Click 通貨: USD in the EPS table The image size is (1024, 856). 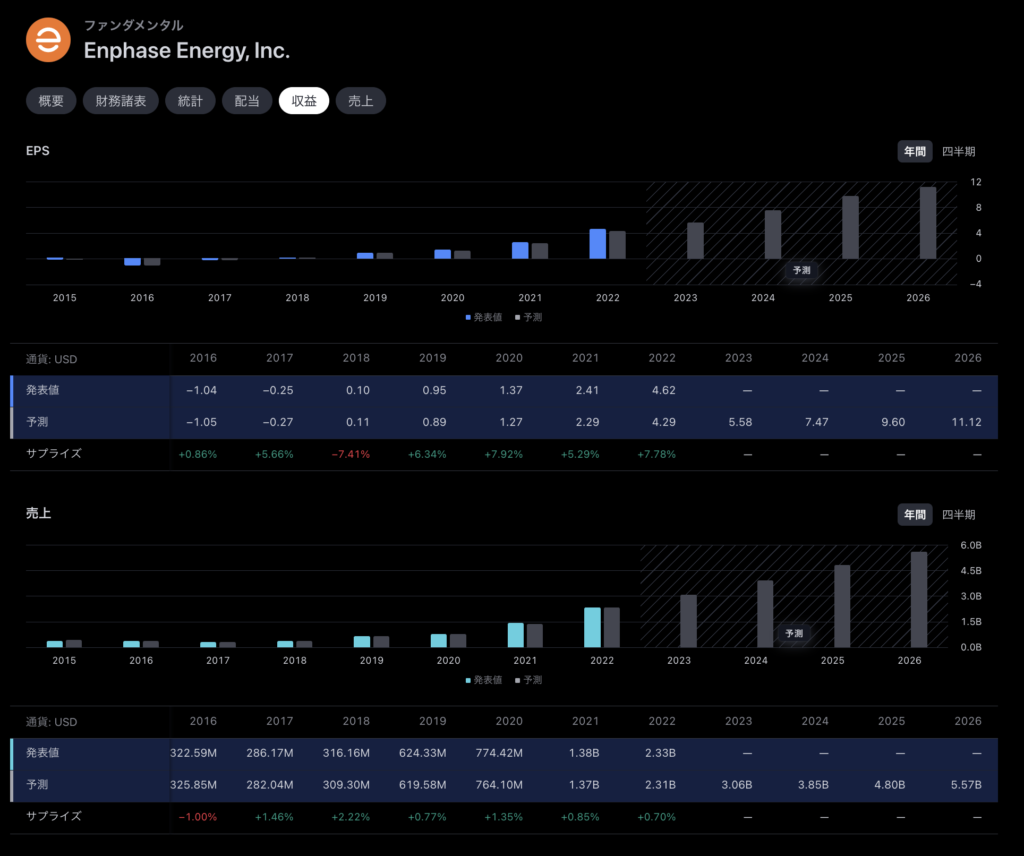(x=52, y=359)
